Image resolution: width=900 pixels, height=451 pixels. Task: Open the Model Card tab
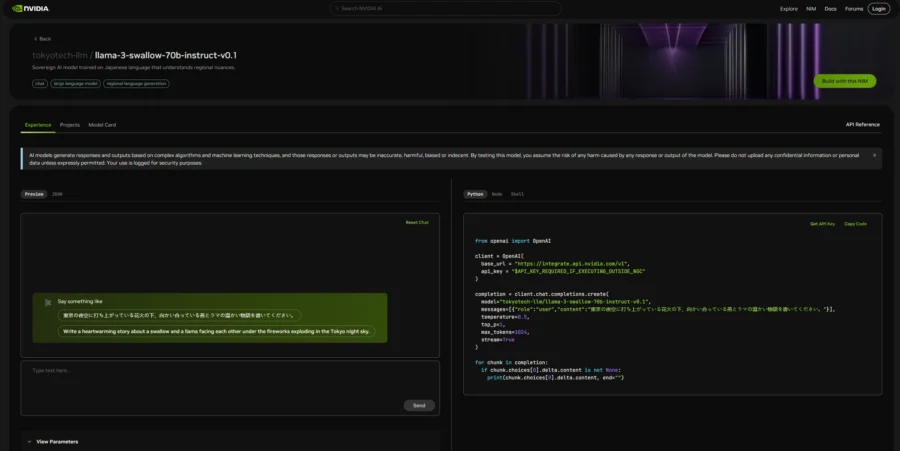(x=102, y=125)
